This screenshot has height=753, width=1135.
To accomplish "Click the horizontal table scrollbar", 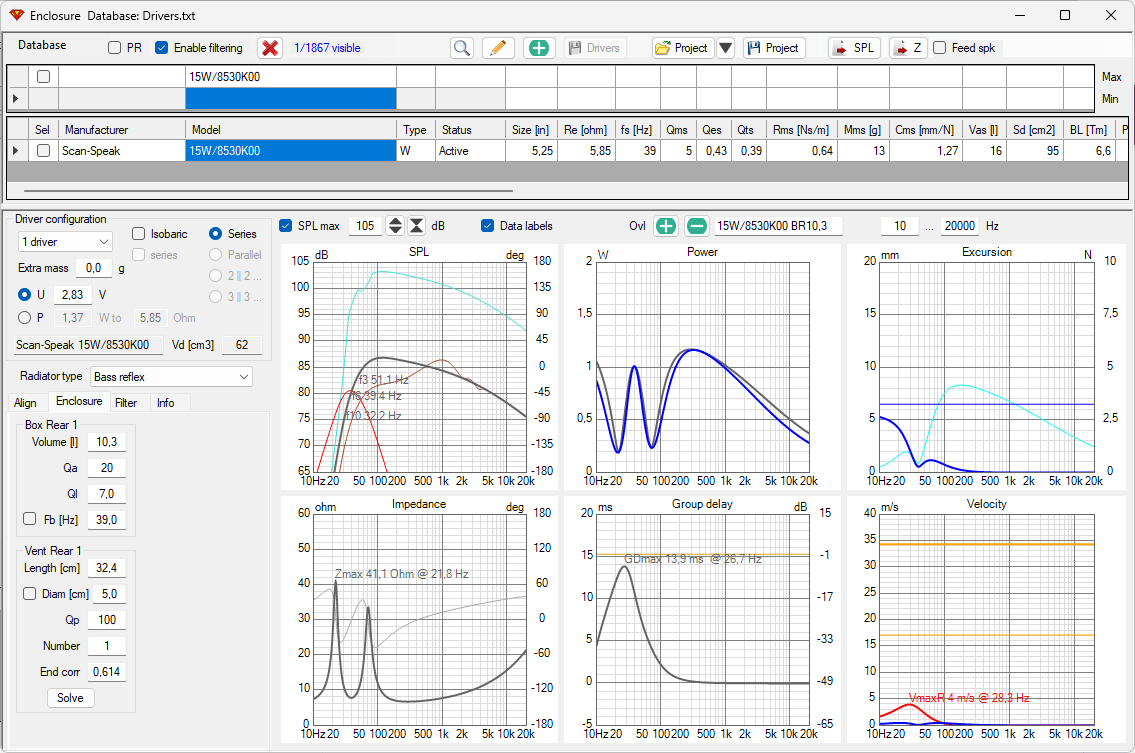I will point(268,191).
